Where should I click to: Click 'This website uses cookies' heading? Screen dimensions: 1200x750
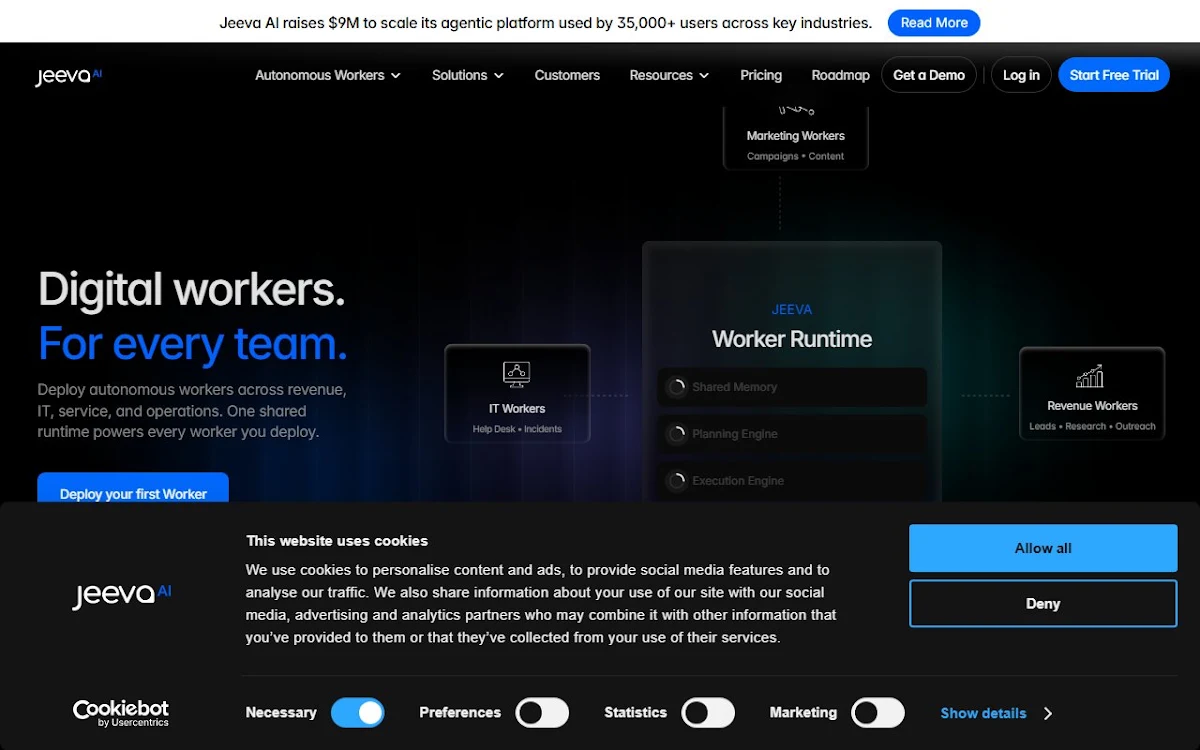(x=337, y=541)
